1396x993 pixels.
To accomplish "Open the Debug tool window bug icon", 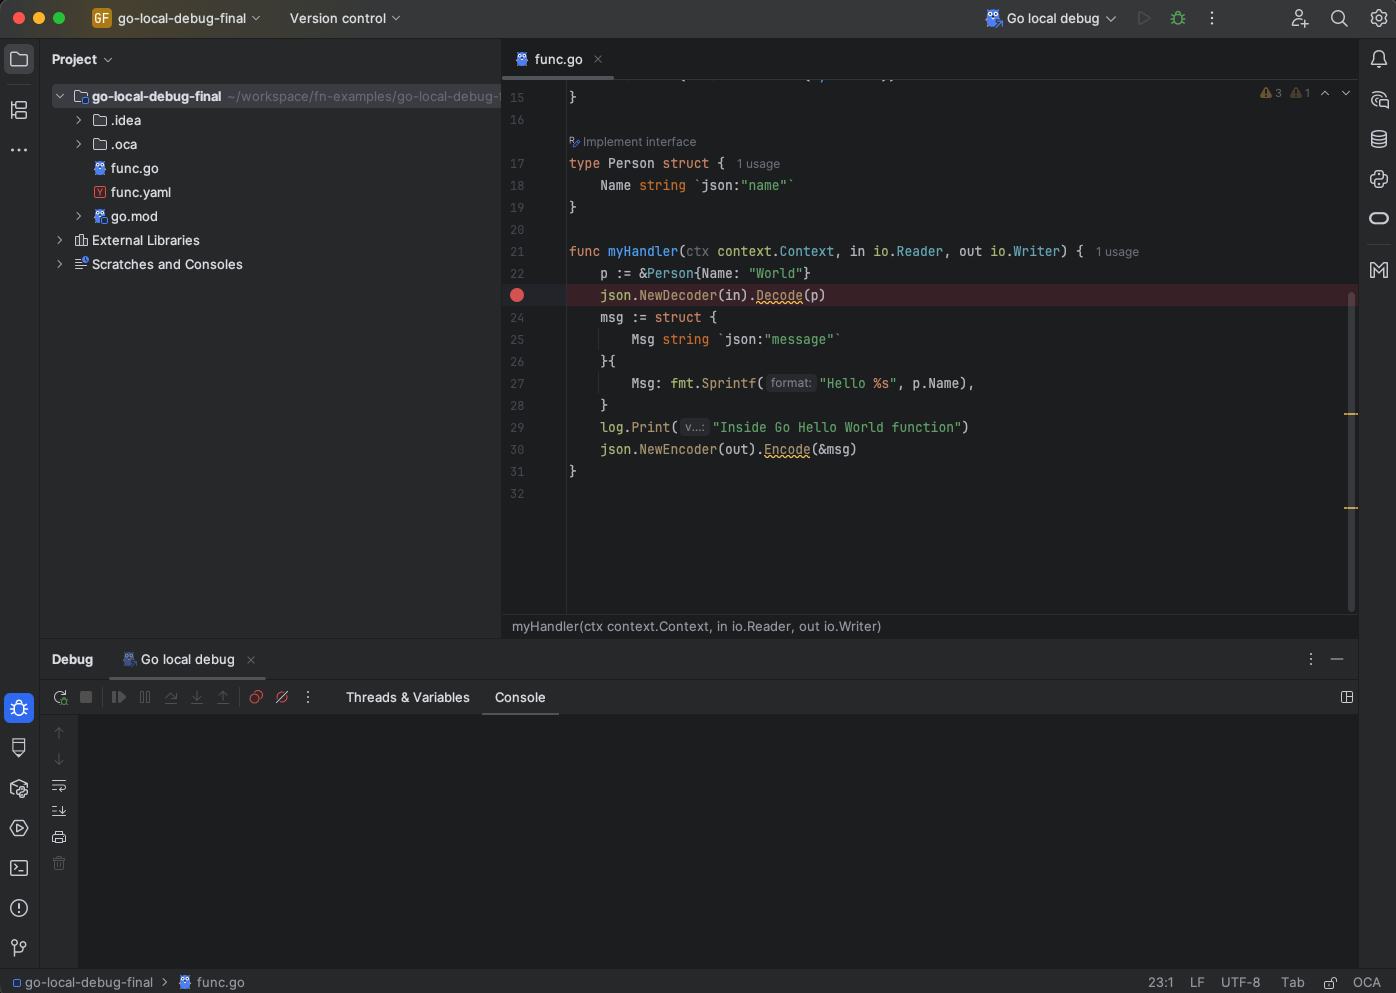I will (19, 708).
